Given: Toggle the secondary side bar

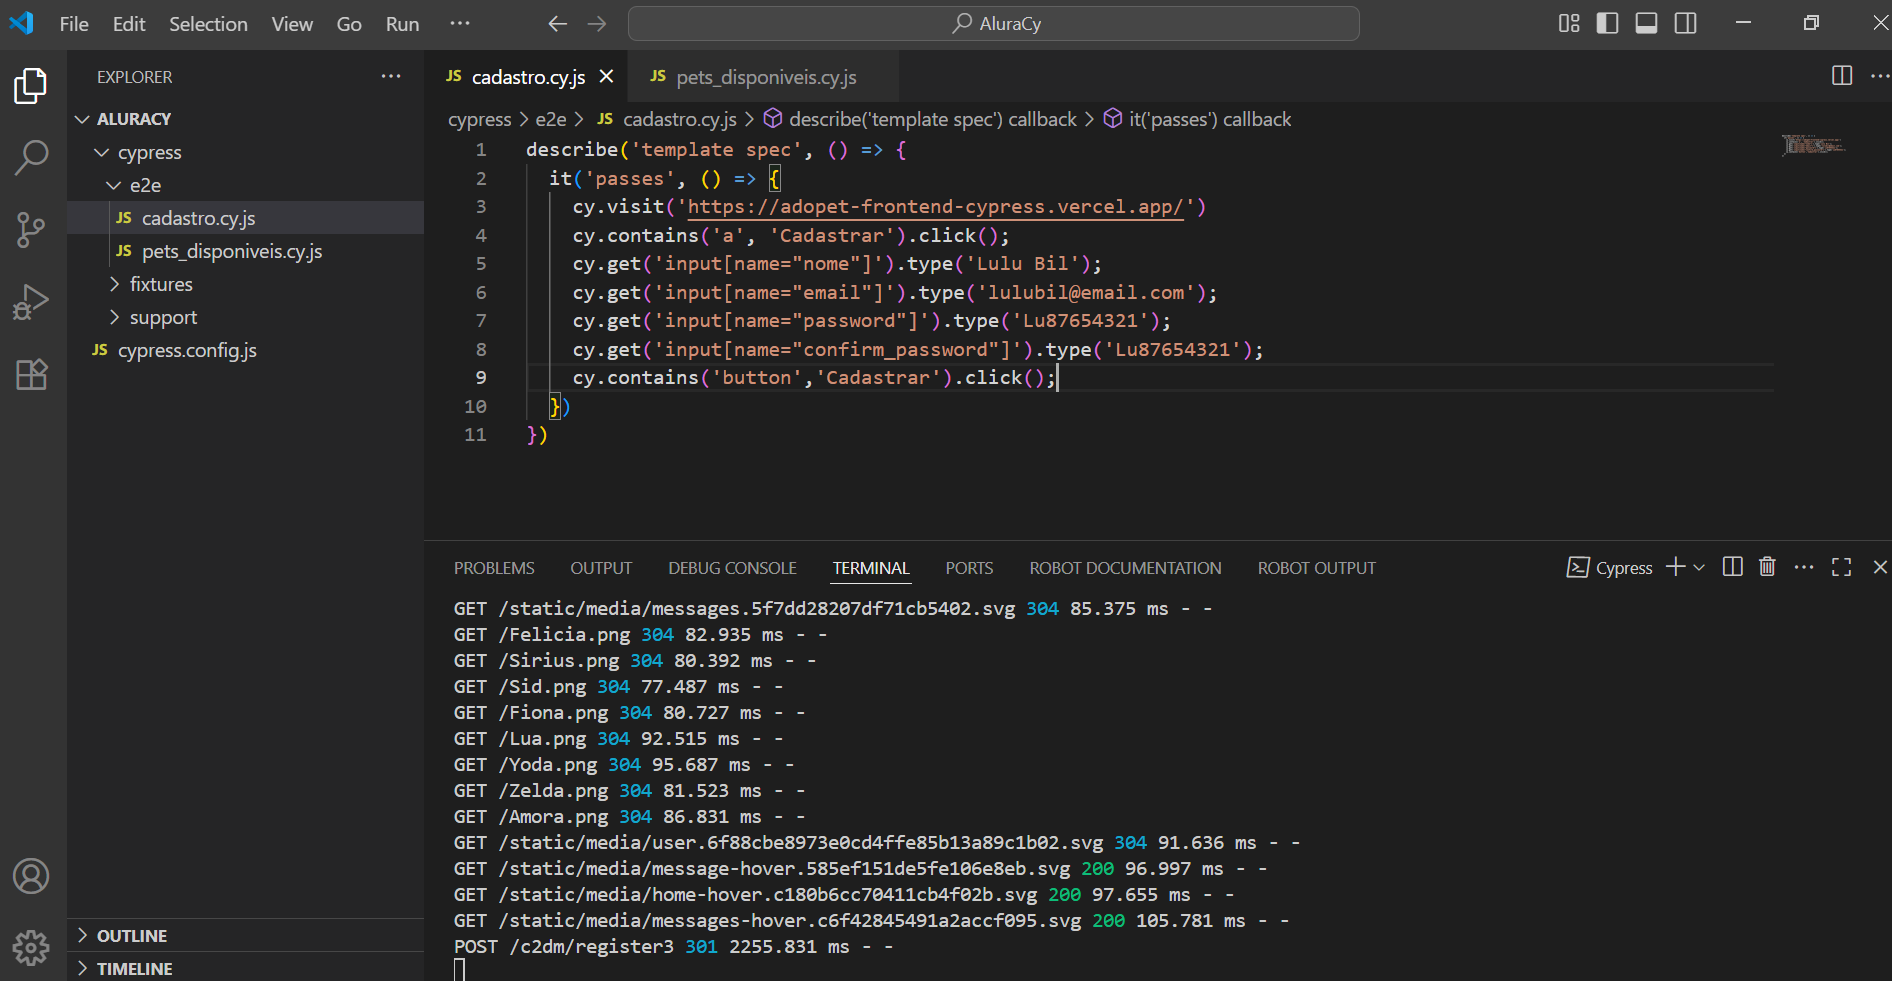Looking at the screenshot, I should pyautogui.click(x=1685, y=23).
